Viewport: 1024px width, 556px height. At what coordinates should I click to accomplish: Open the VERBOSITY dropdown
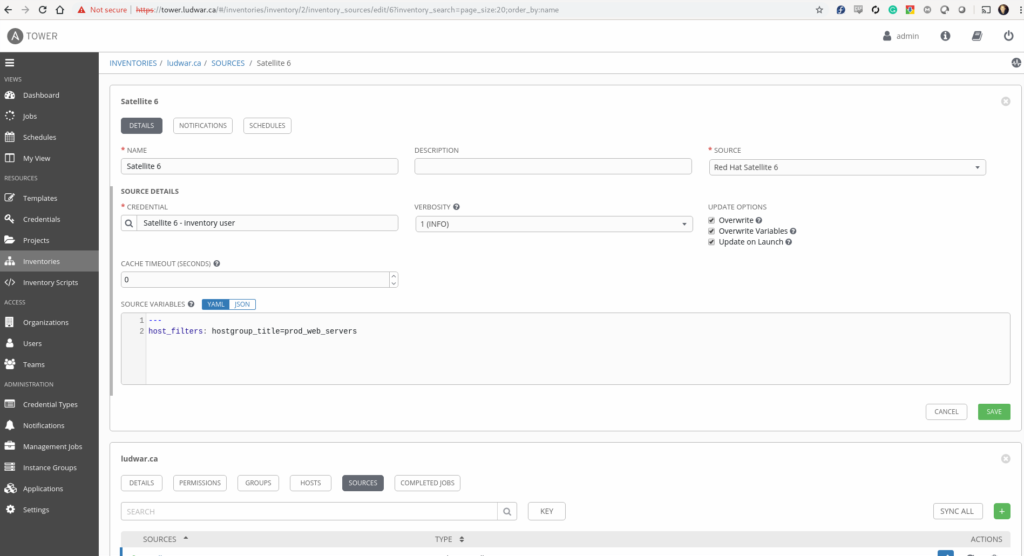click(x=554, y=224)
